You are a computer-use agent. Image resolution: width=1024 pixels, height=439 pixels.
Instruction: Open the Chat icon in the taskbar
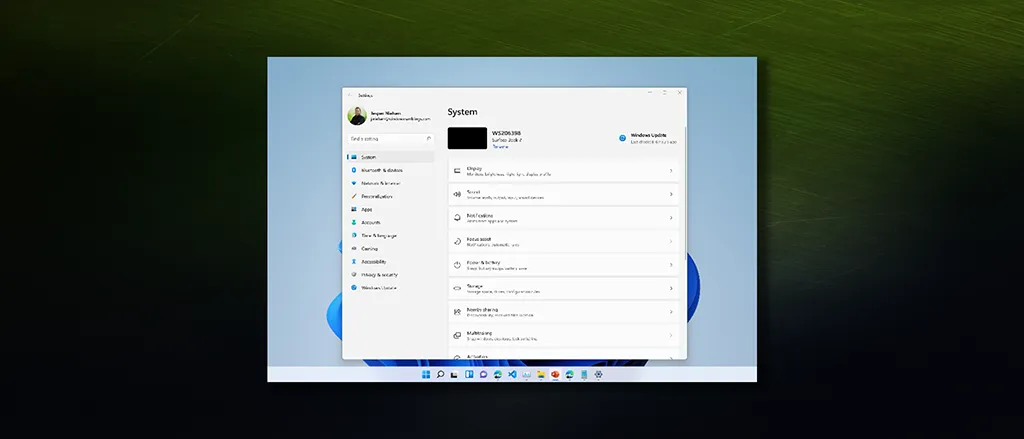pyautogui.click(x=483, y=374)
